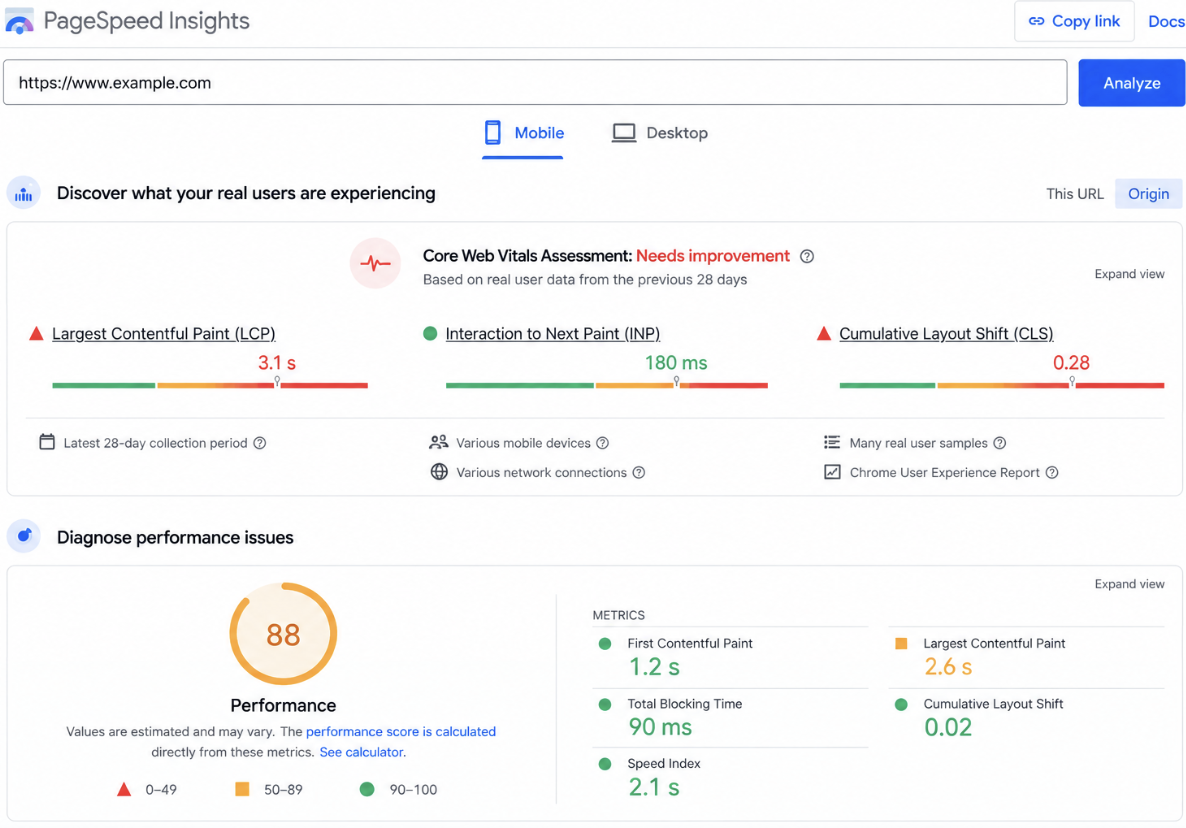Click the lab Cumulative Layout Shift green dot

pos(901,704)
